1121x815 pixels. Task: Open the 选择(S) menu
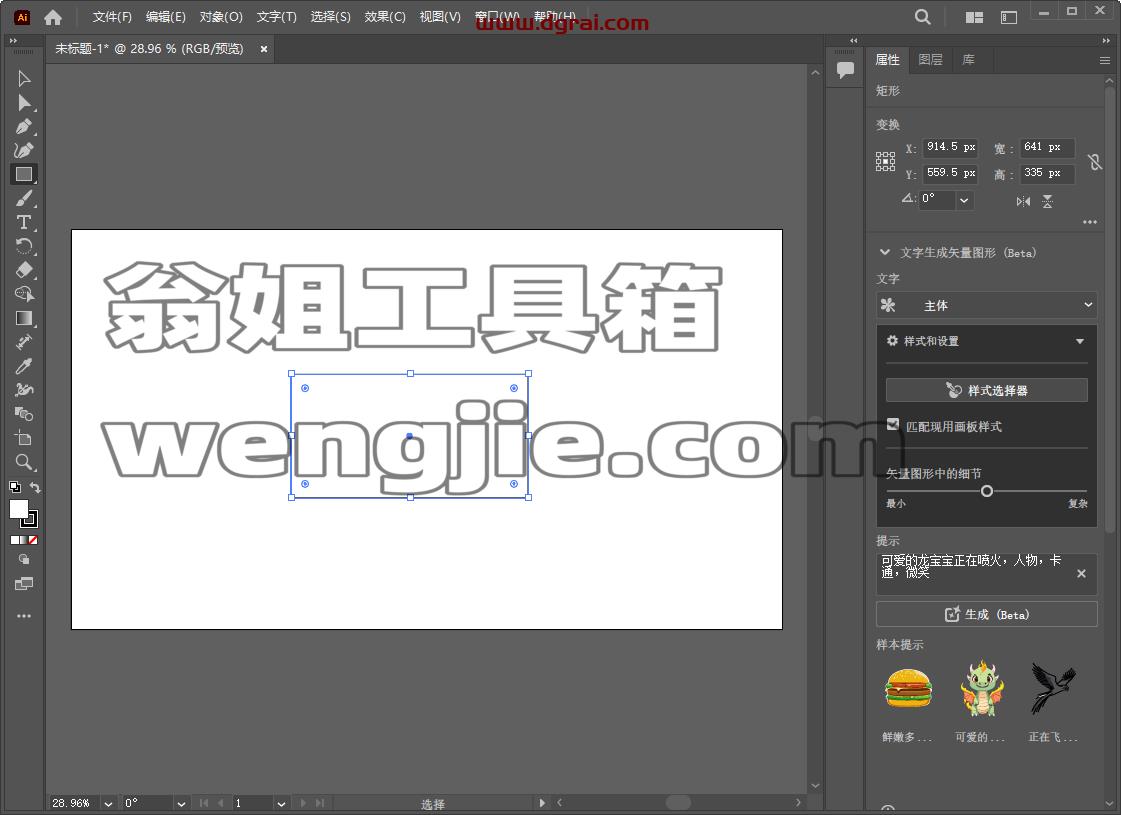pyautogui.click(x=330, y=16)
